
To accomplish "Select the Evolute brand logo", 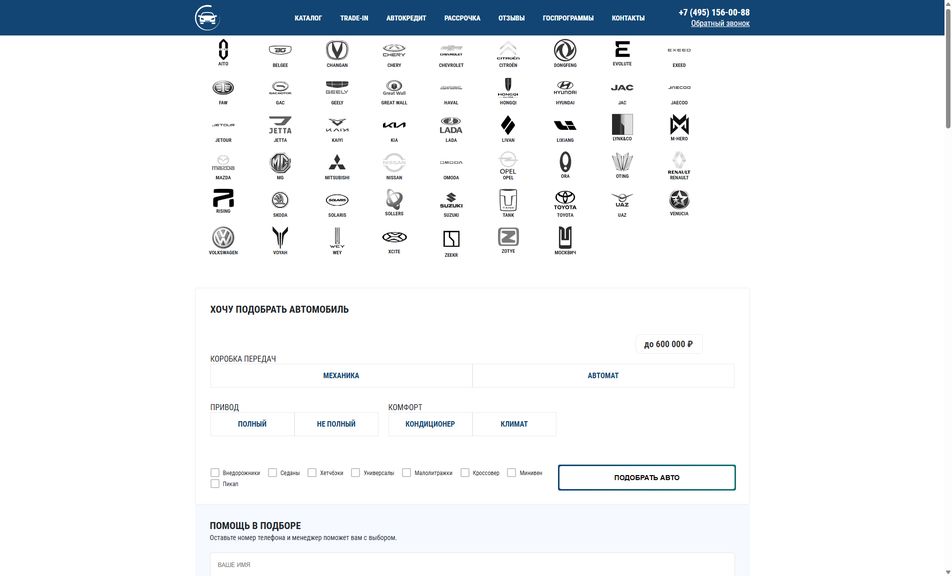I will [622, 49].
